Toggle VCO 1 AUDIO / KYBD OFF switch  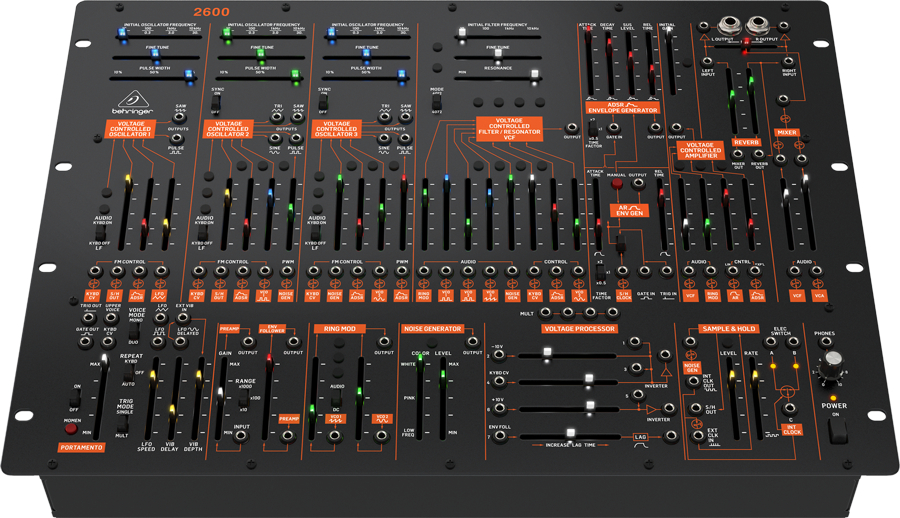(100, 233)
